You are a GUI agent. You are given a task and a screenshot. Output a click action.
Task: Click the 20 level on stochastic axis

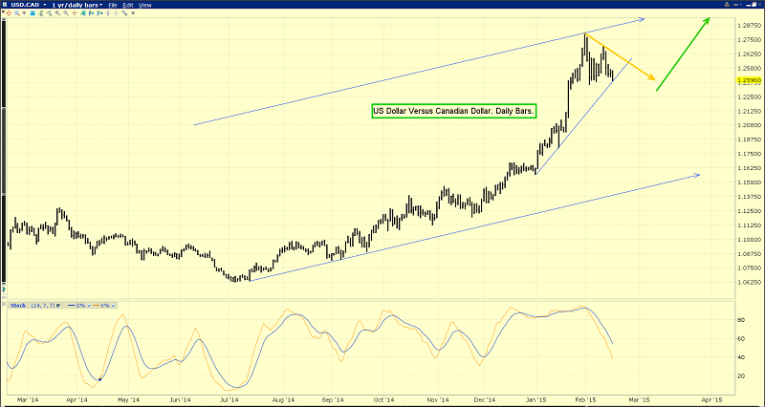(x=740, y=376)
